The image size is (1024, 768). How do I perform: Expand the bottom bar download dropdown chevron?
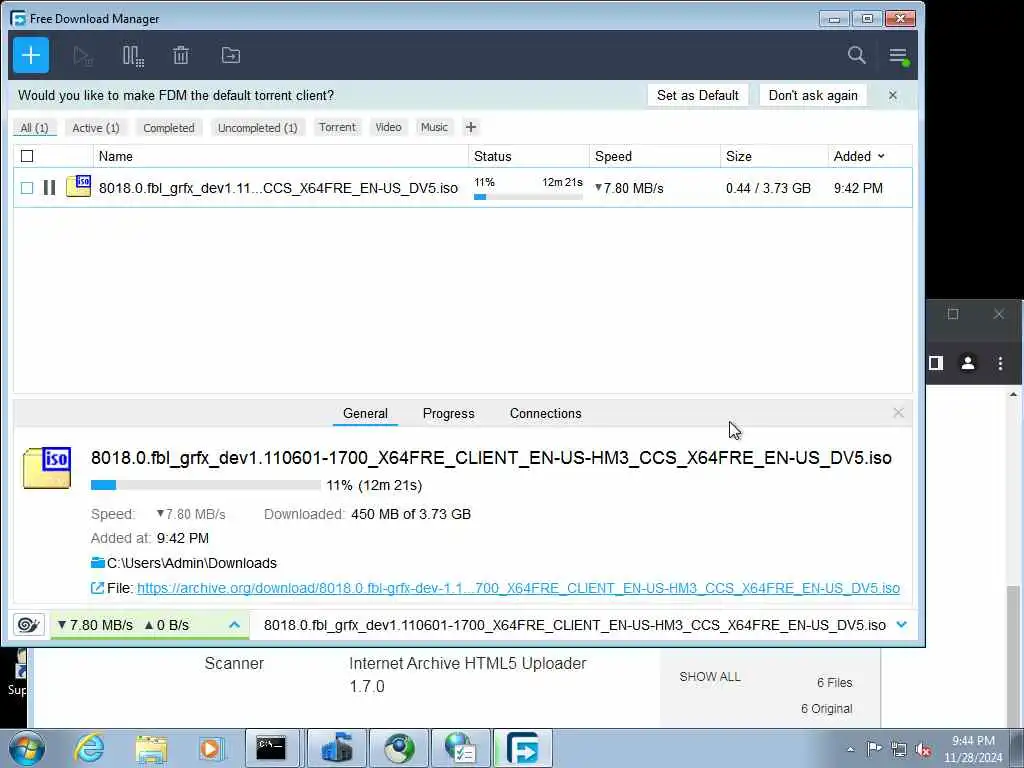point(902,625)
